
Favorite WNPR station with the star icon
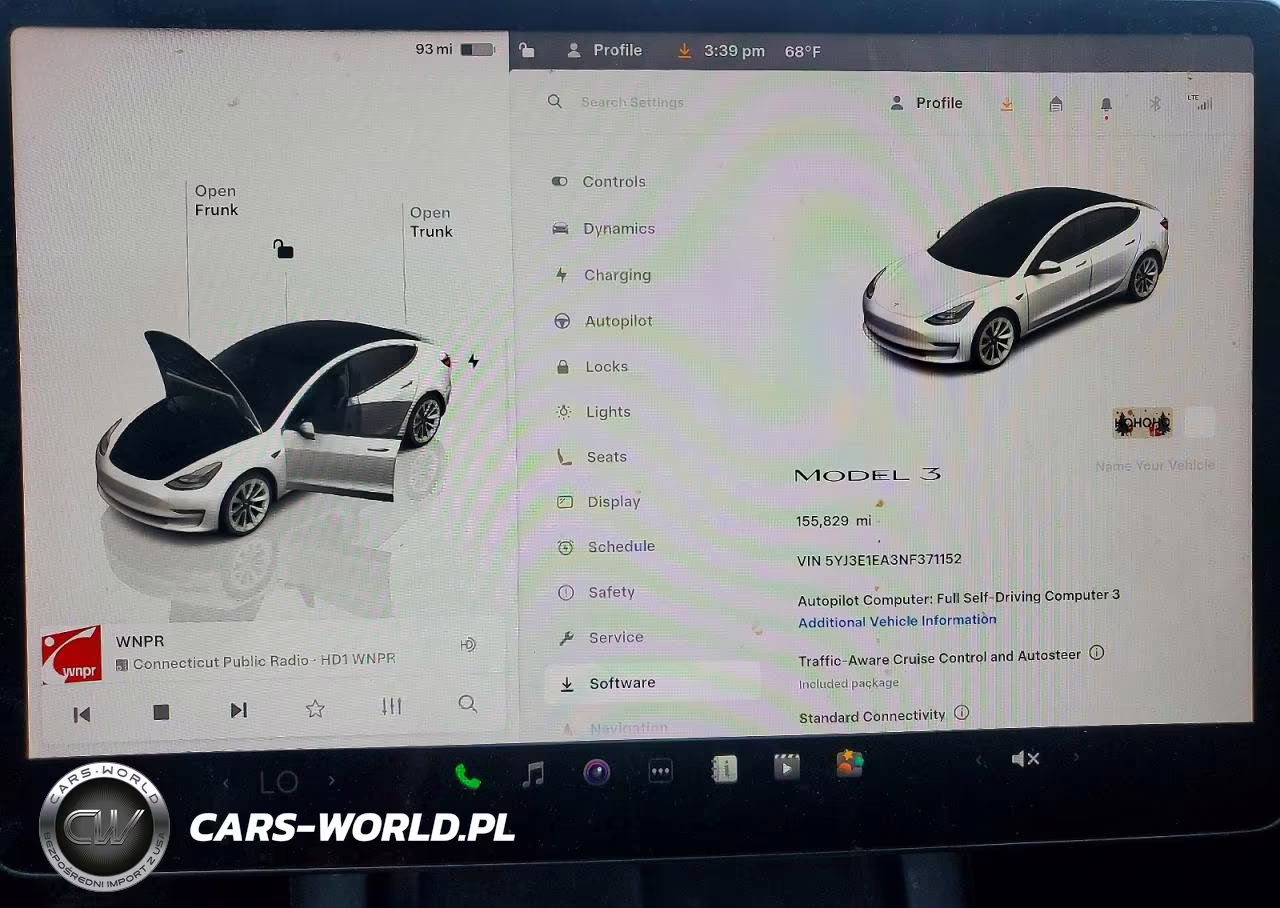315,709
